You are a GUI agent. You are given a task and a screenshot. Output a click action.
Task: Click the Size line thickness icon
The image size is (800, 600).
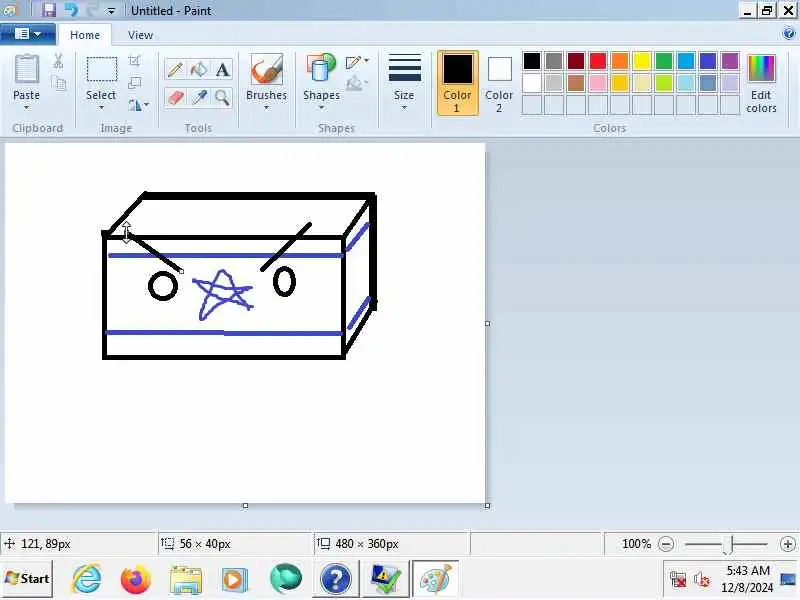pos(405,68)
